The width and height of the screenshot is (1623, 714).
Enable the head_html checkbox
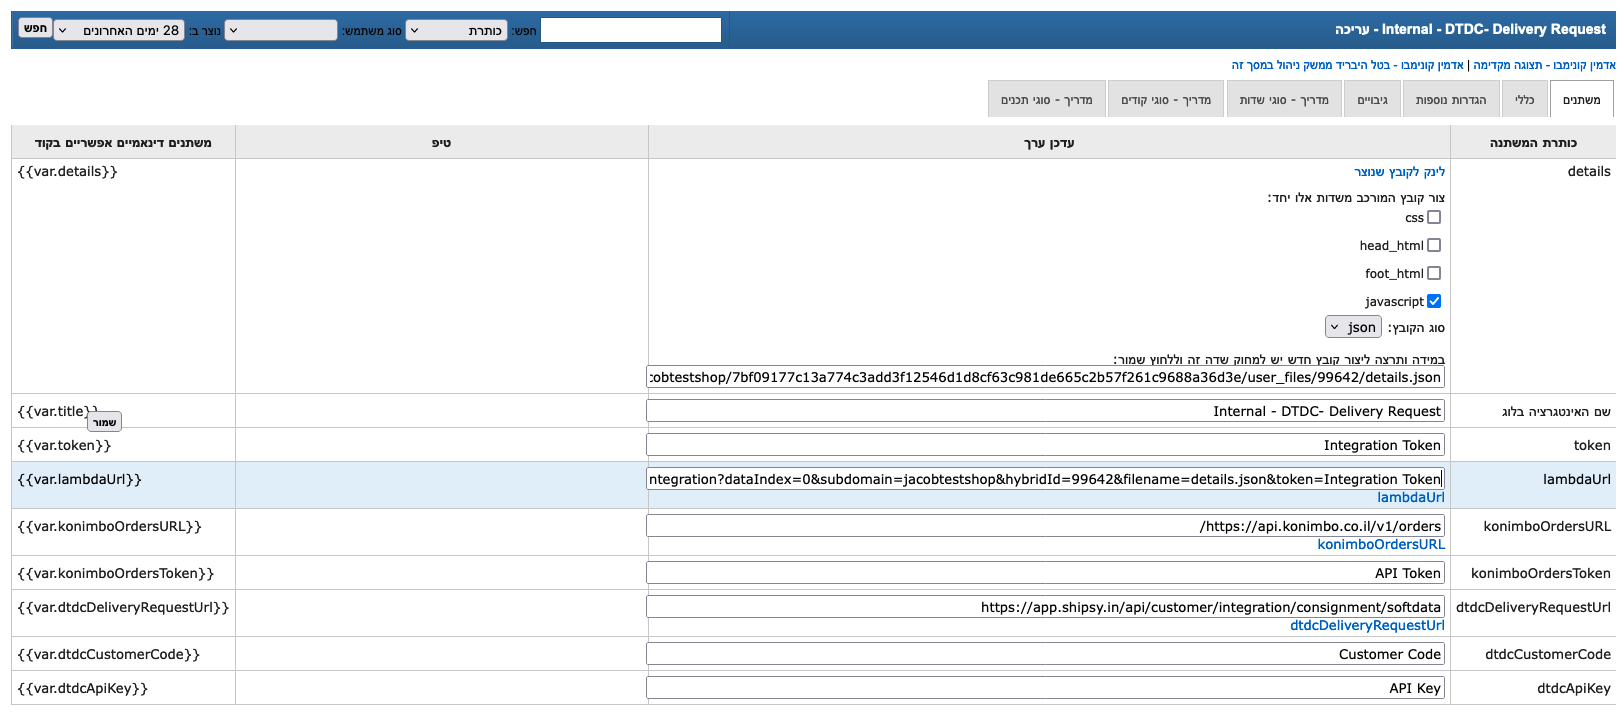[1434, 245]
